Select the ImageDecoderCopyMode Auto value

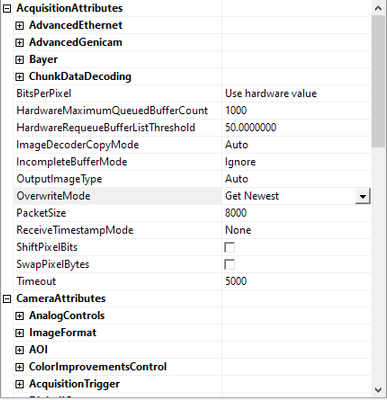click(237, 145)
